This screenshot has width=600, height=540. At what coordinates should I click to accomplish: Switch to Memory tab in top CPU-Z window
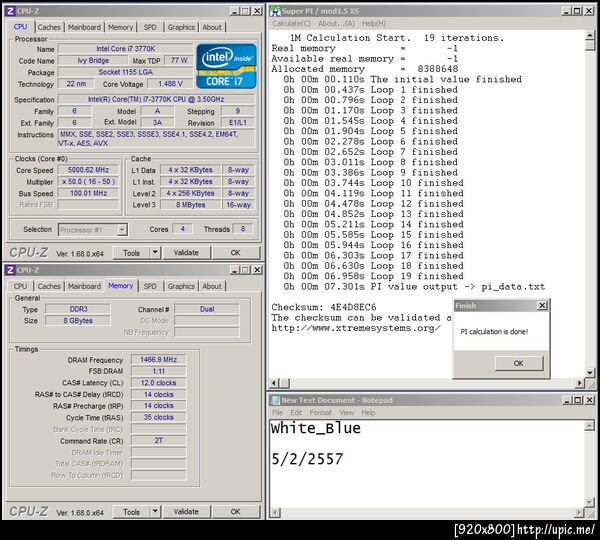120,27
